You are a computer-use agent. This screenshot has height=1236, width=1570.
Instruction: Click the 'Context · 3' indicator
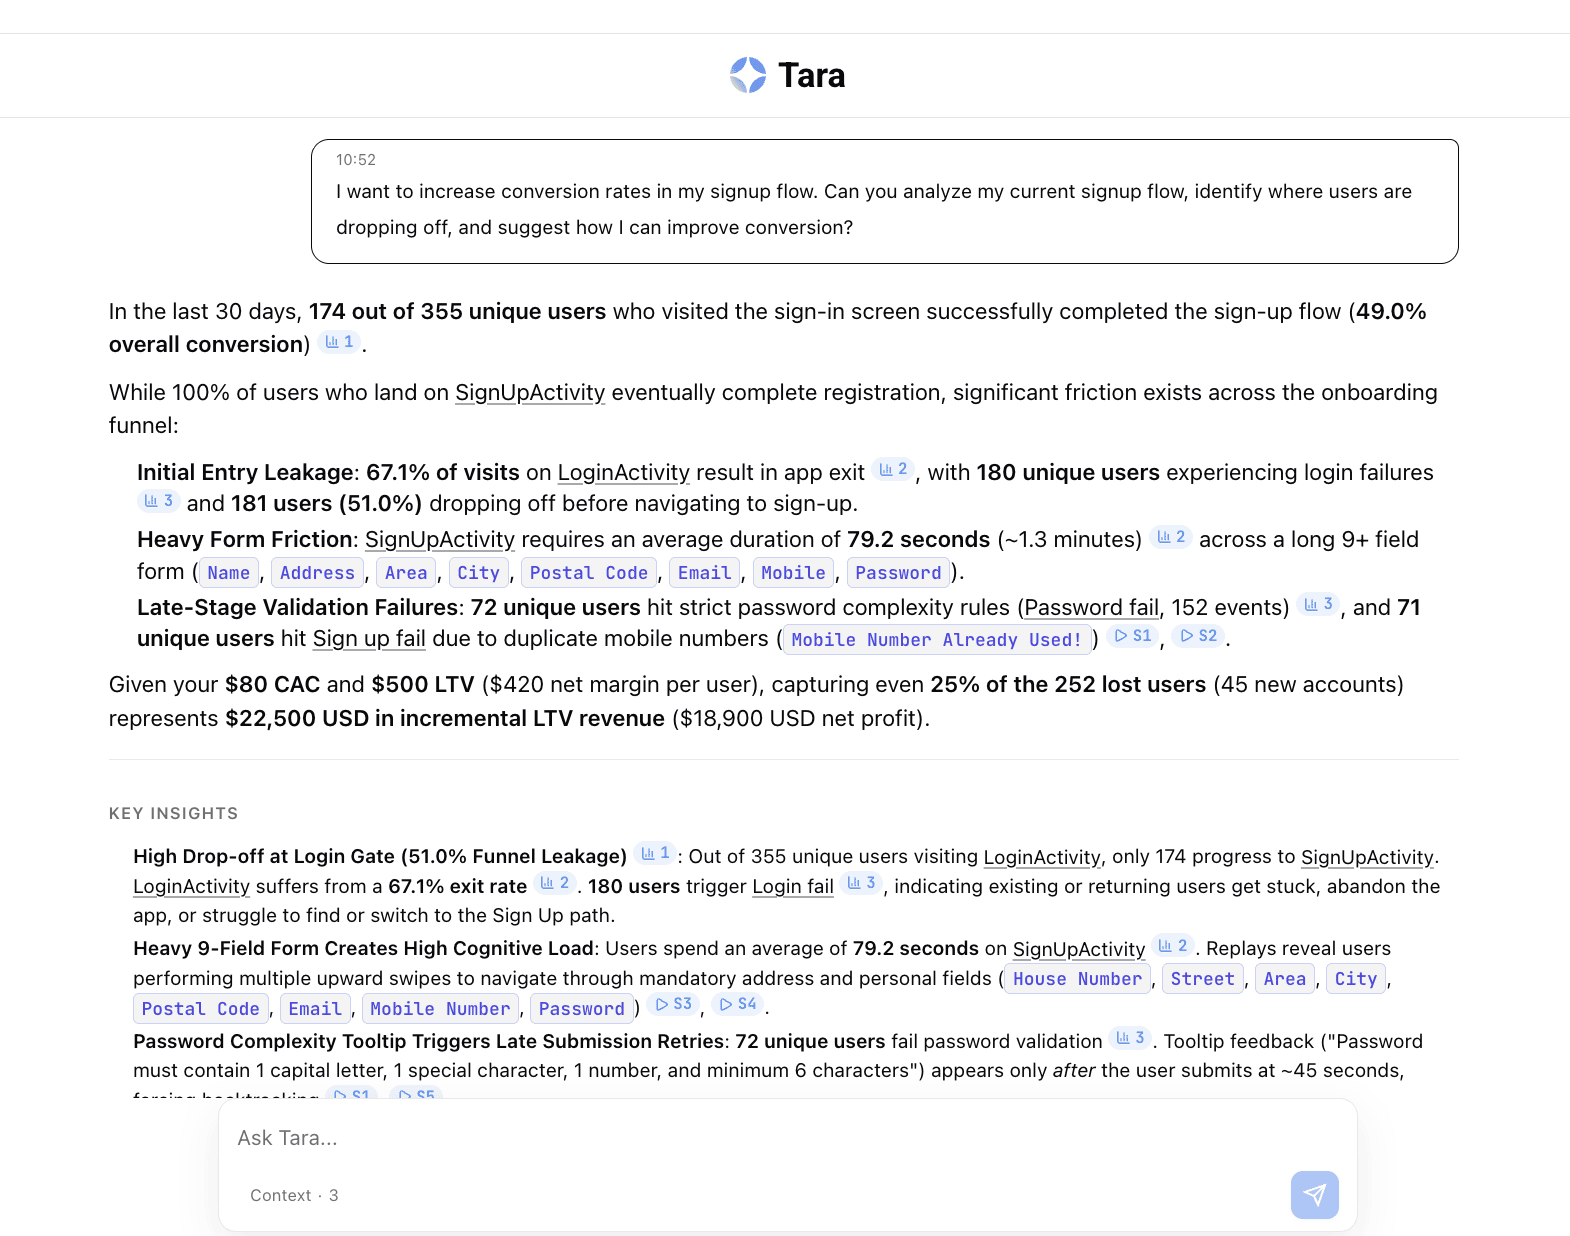point(294,1195)
